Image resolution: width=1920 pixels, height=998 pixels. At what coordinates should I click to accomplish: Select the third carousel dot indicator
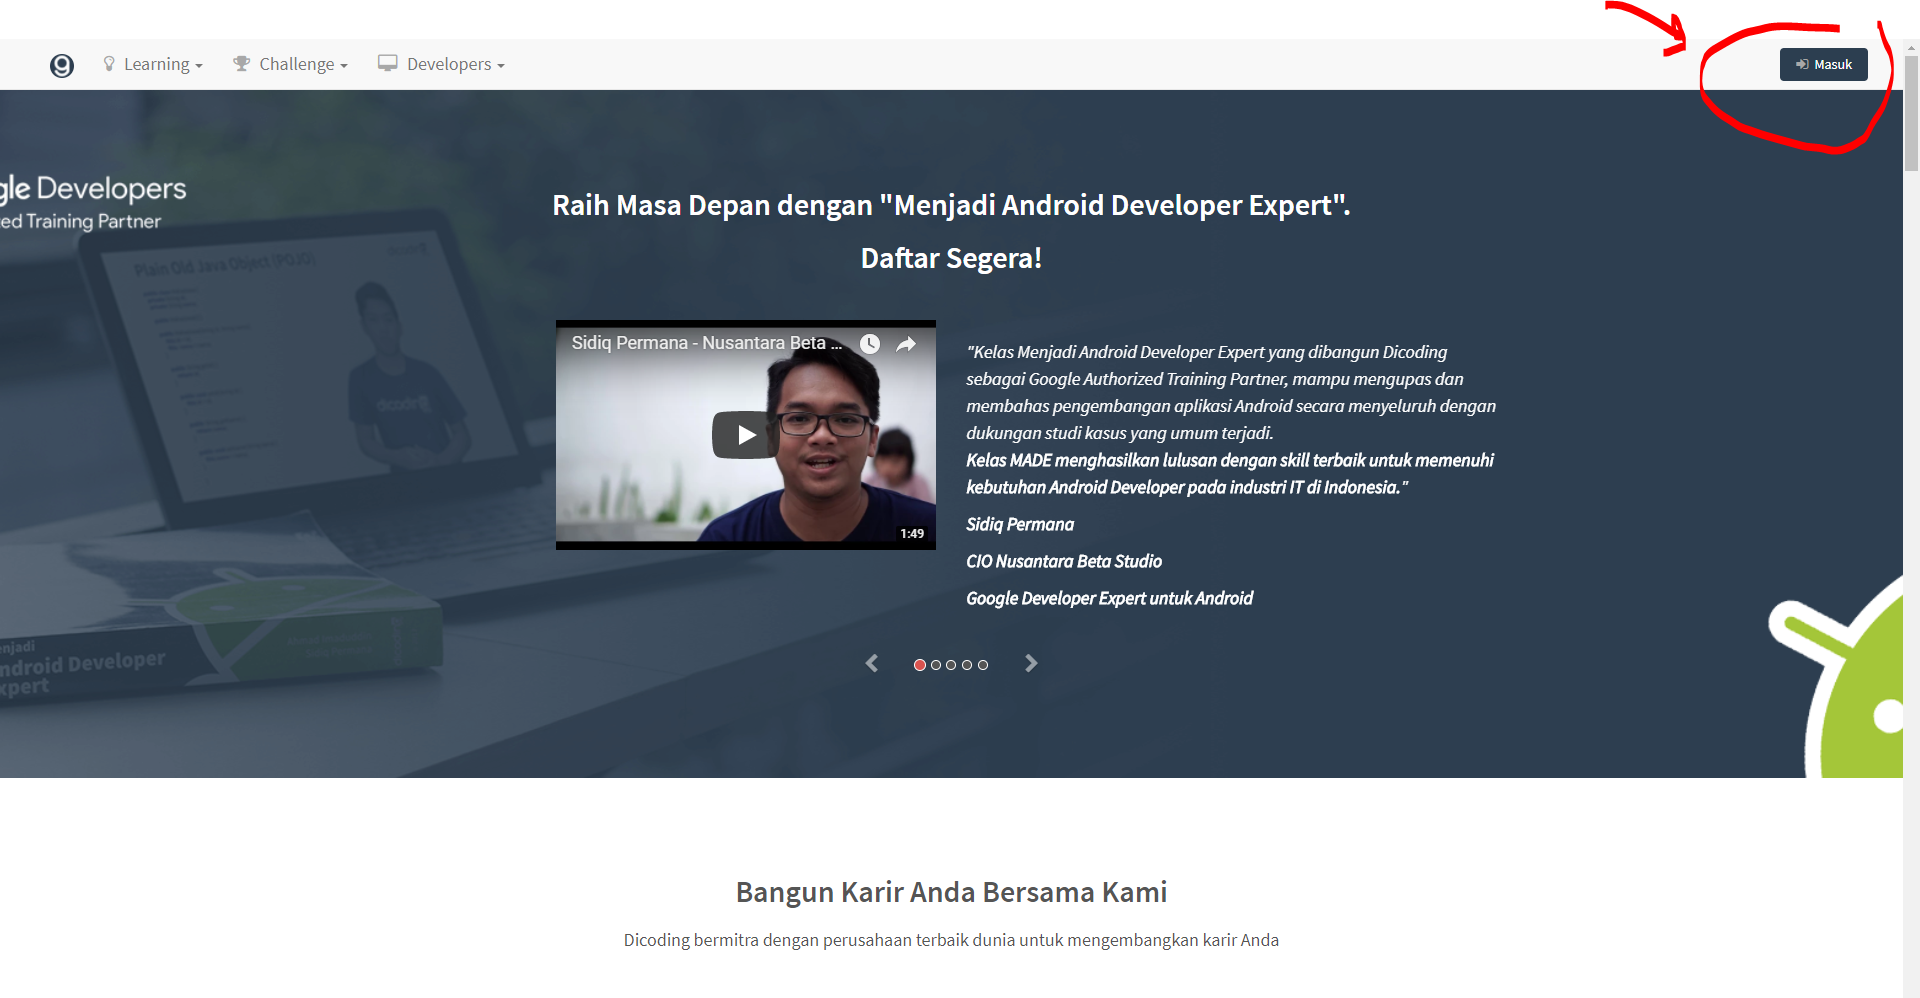[951, 665]
